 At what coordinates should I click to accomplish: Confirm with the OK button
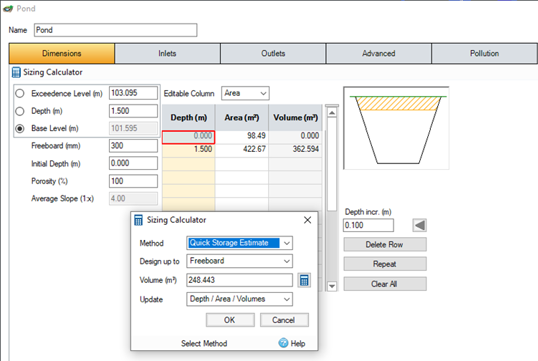point(230,320)
